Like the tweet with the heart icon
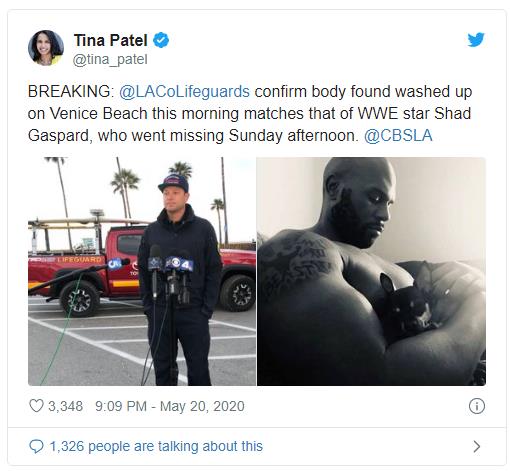This screenshot has height=471, width=510. (36, 406)
